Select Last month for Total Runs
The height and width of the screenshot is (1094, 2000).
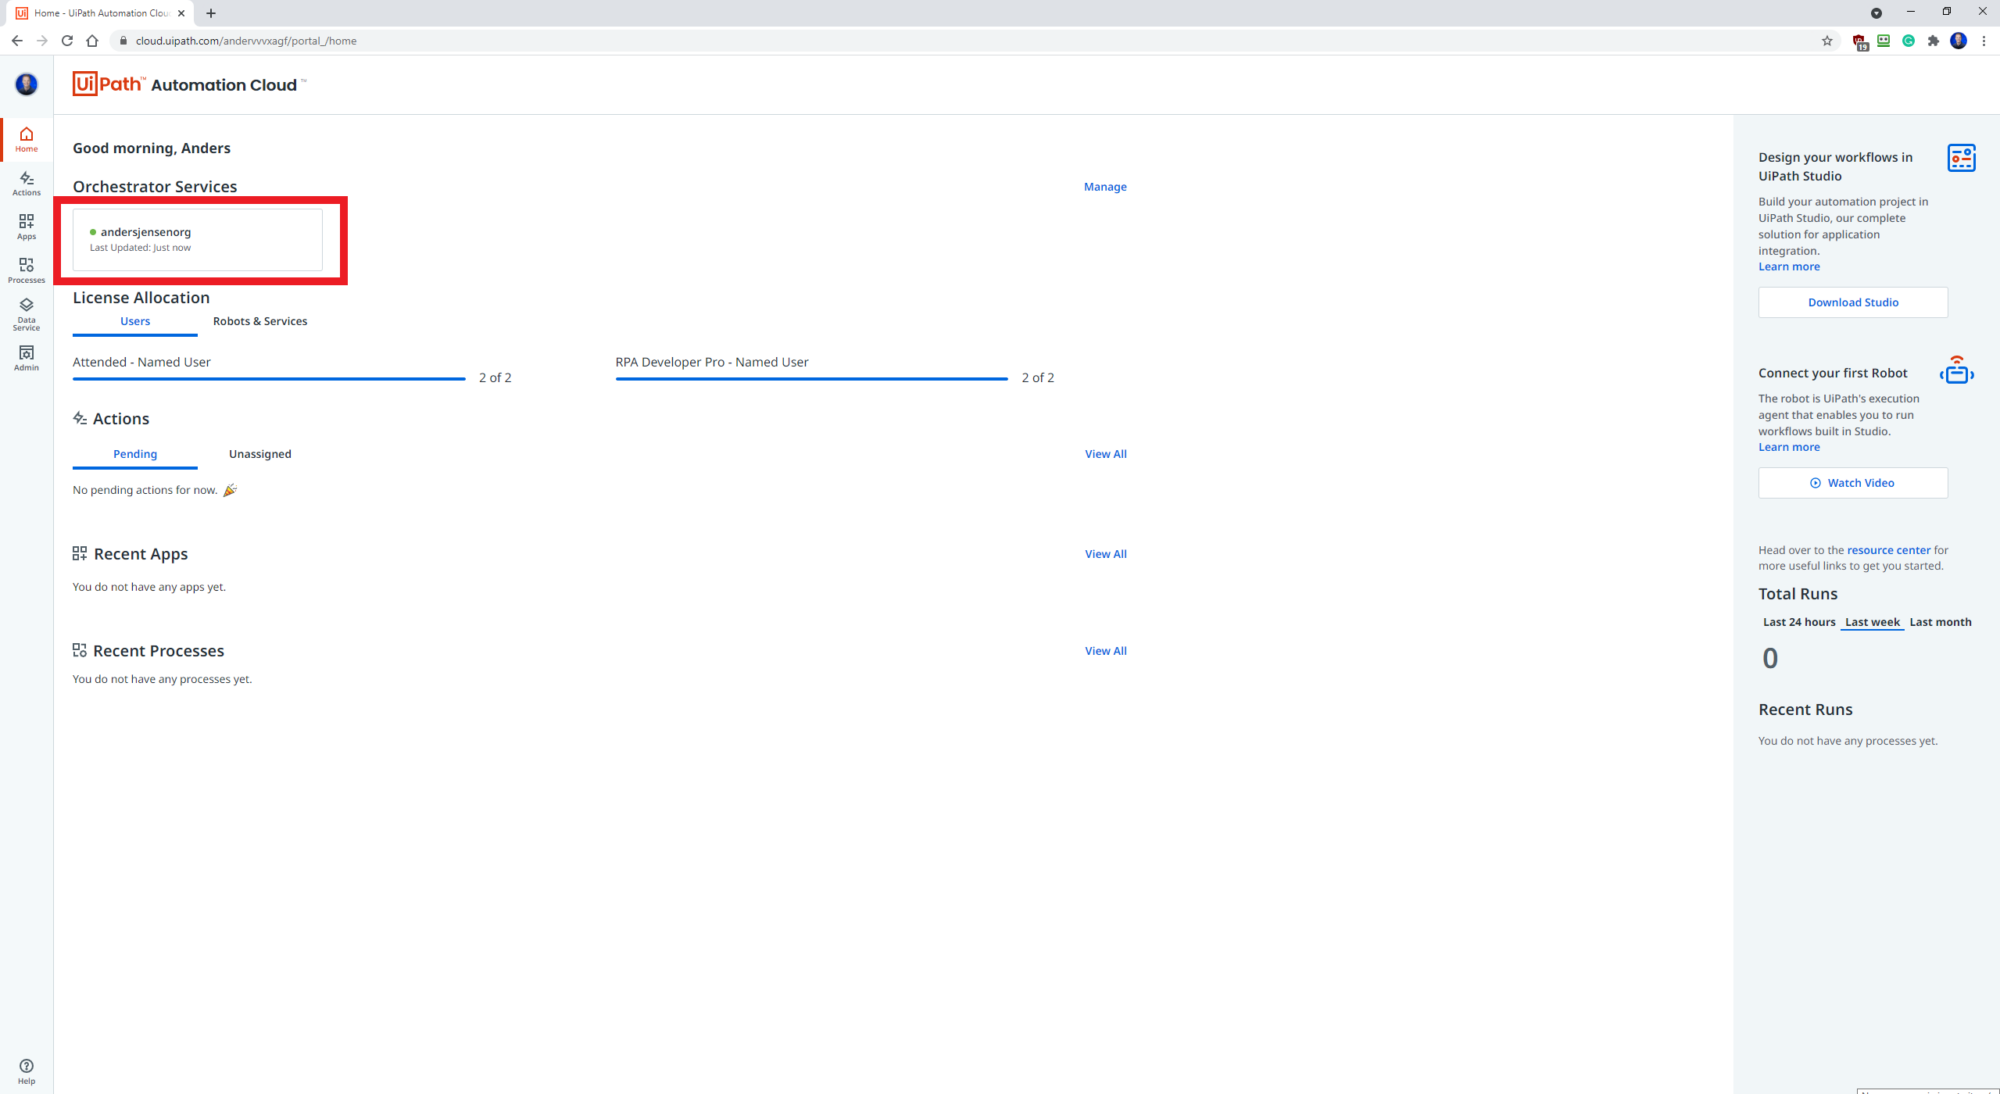pos(1940,621)
